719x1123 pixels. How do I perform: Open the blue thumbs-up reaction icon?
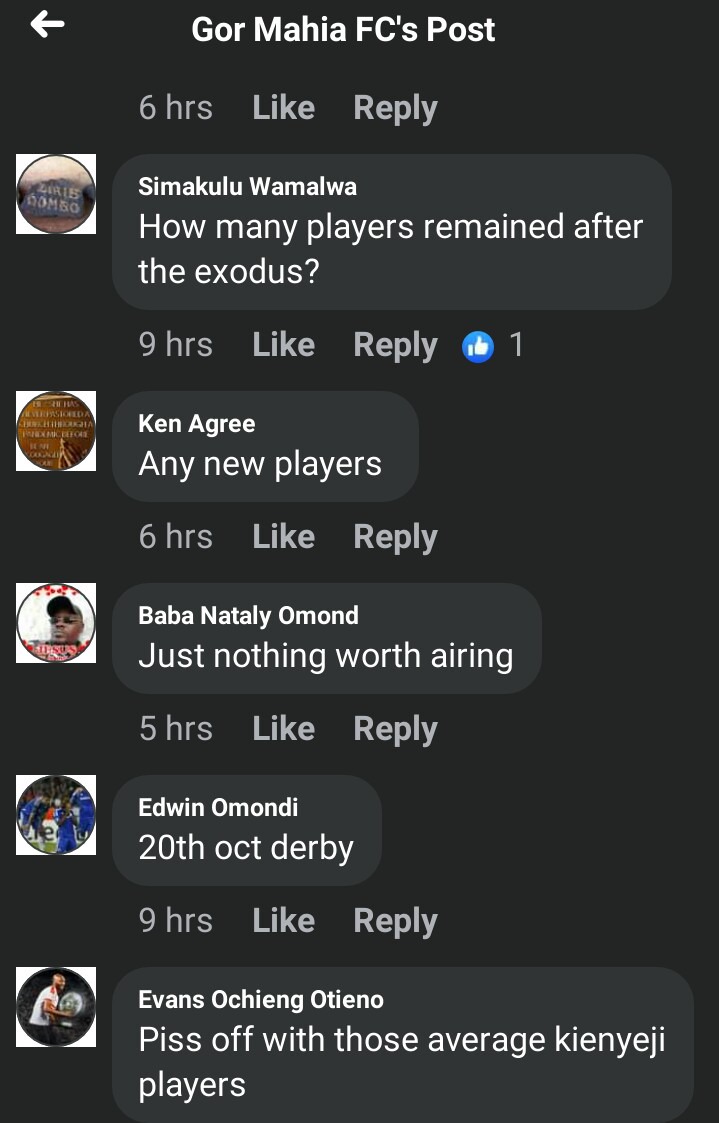tap(478, 347)
